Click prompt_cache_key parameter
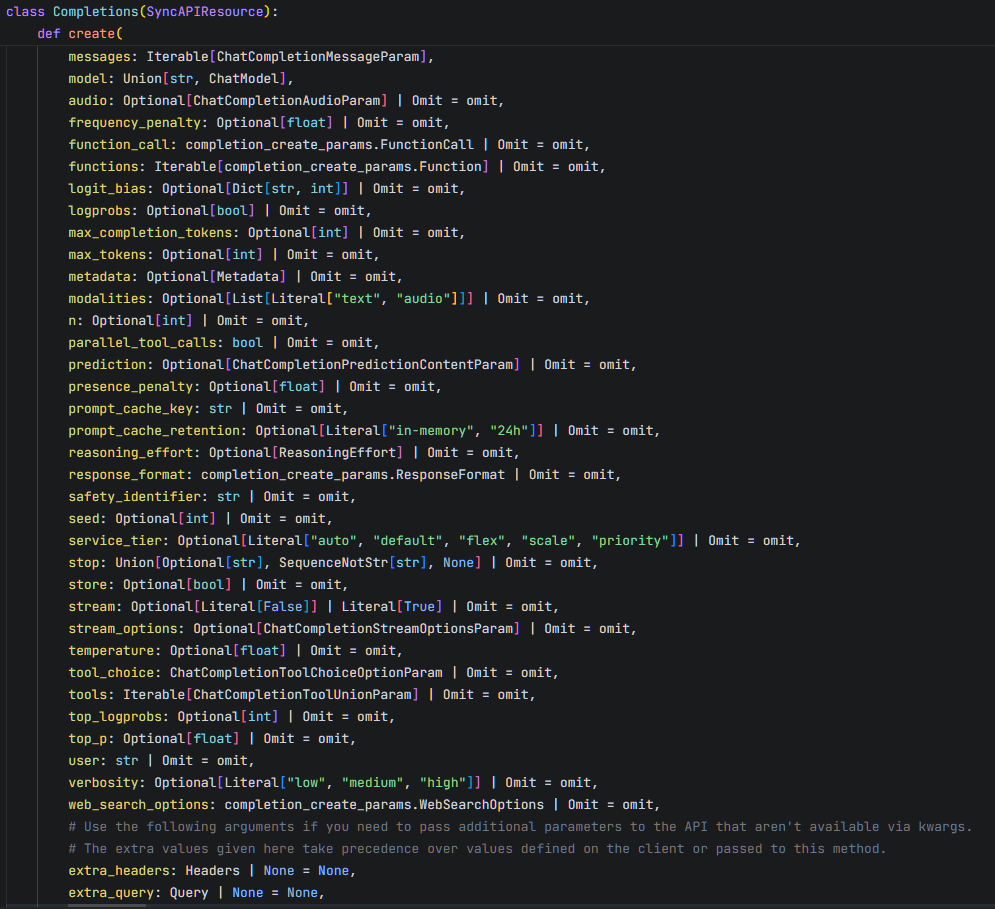Viewport: 995px width, 909px height. click(131, 409)
